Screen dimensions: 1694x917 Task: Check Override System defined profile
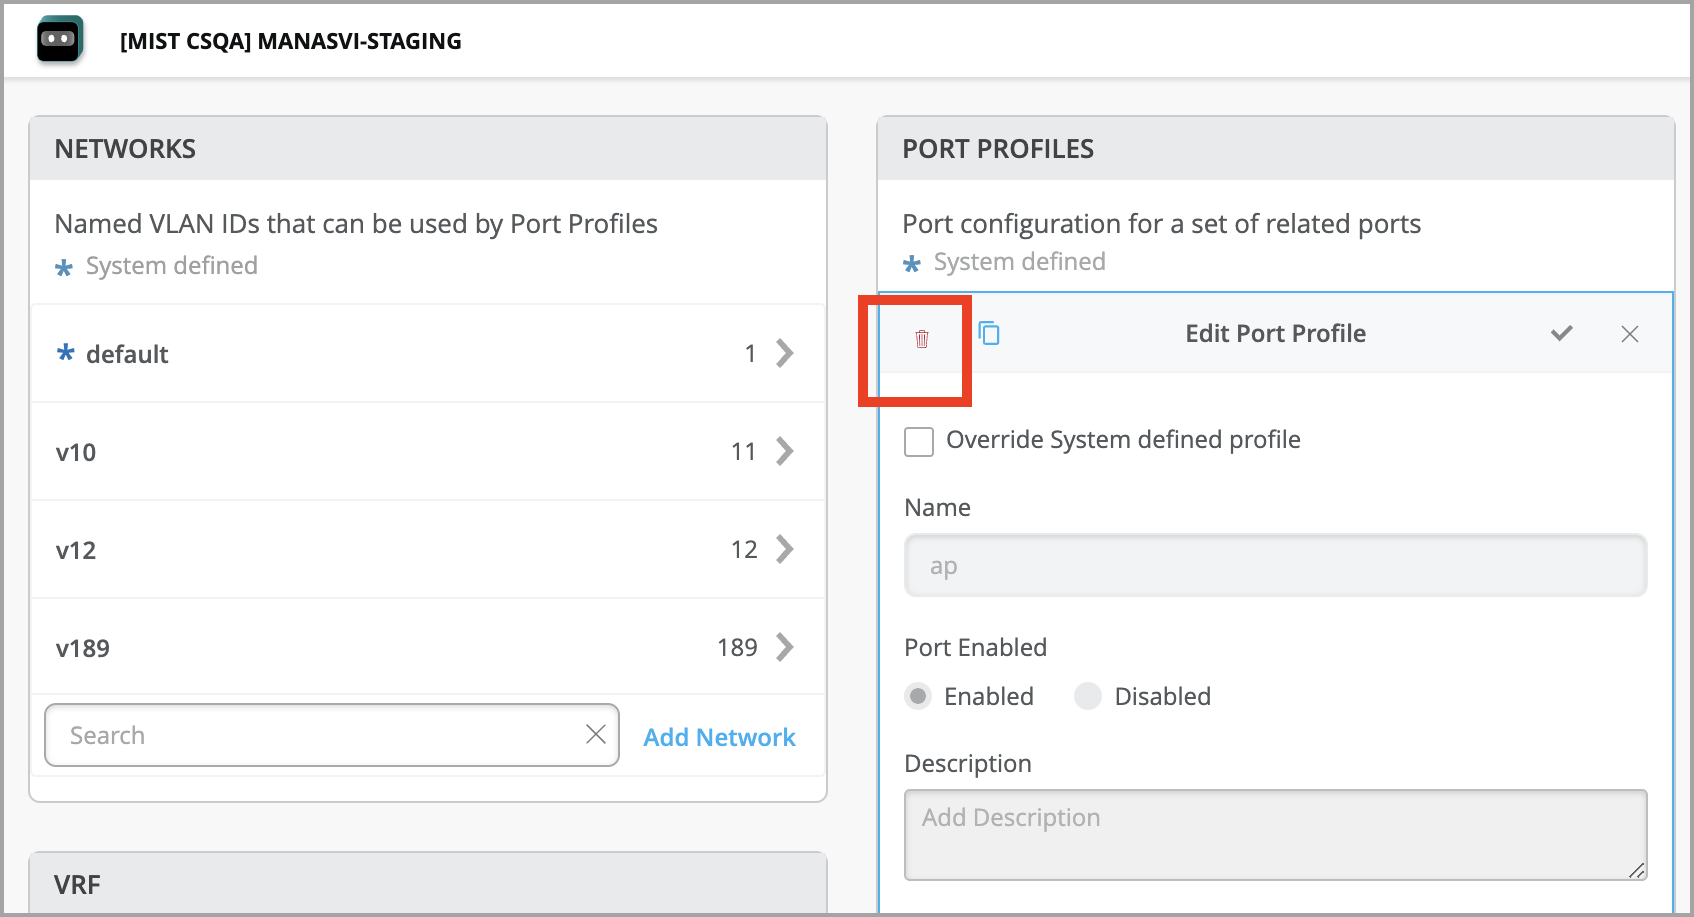[x=918, y=441]
